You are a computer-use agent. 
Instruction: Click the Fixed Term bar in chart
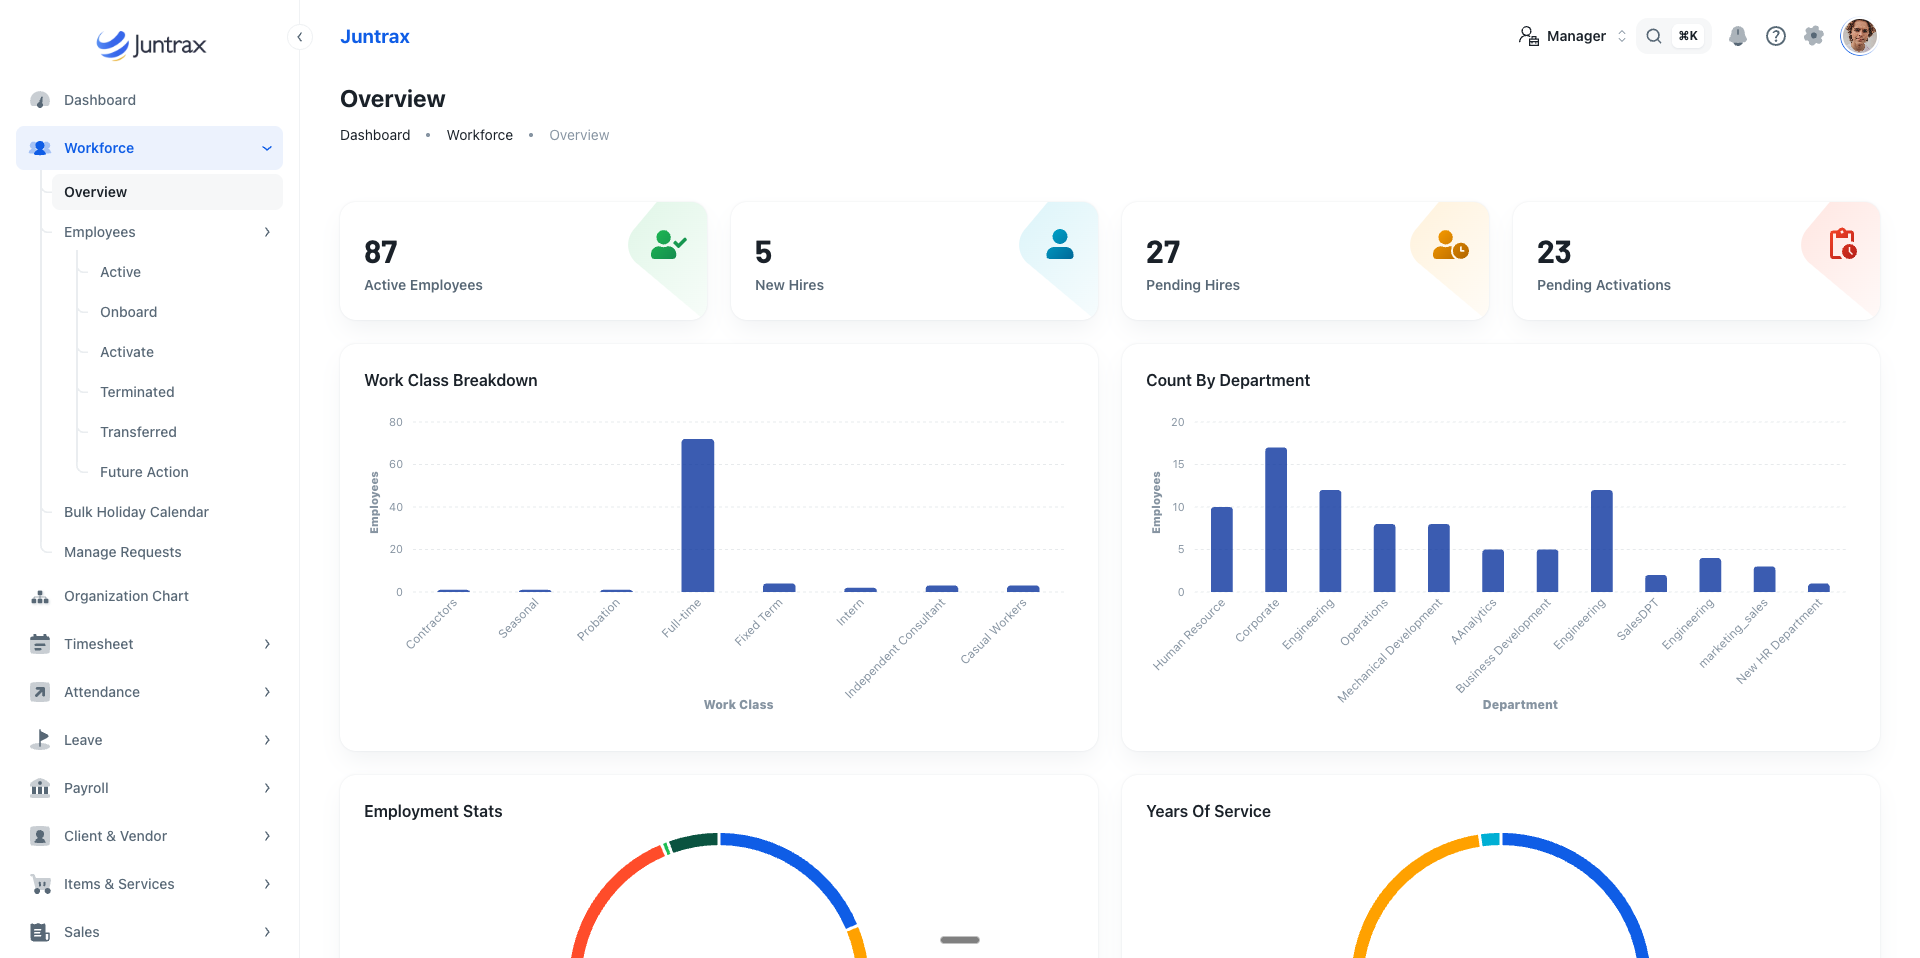coord(779,588)
